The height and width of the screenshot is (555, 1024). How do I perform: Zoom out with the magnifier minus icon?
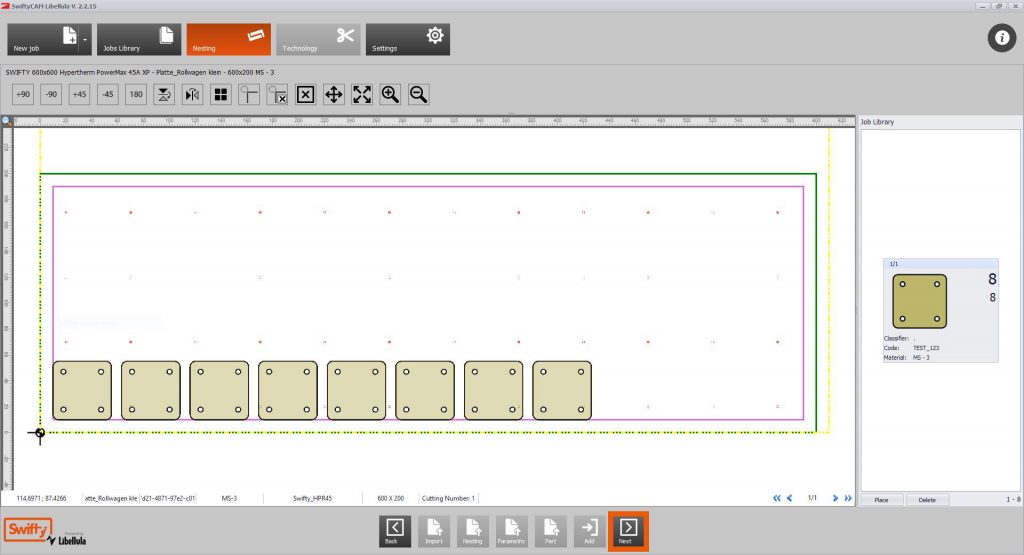pyautogui.click(x=419, y=94)
